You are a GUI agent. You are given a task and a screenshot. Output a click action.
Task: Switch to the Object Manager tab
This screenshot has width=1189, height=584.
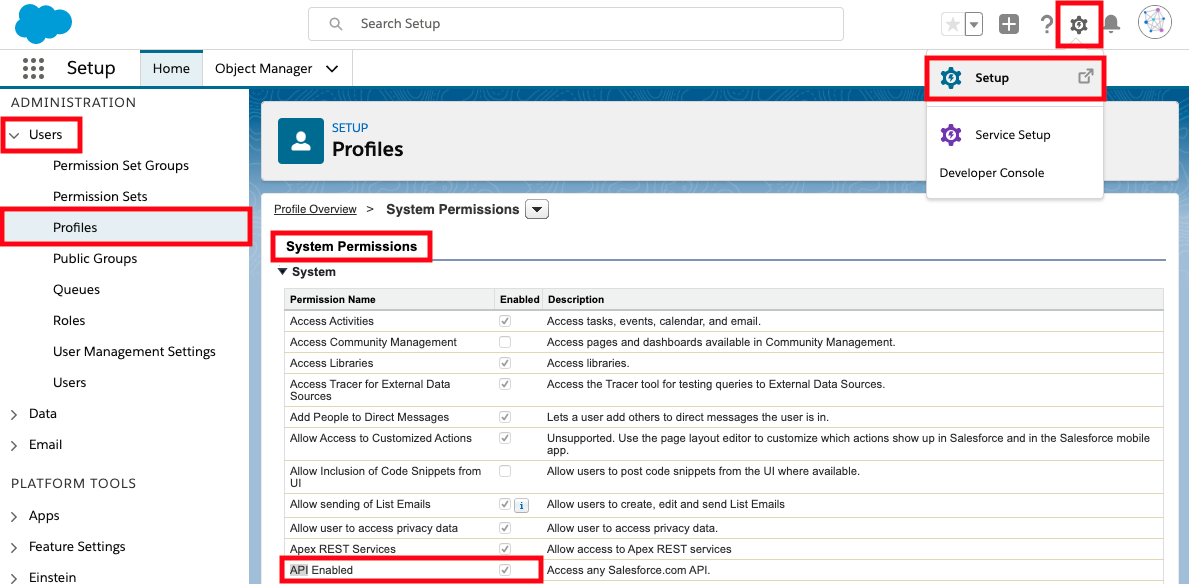pos(265,68)
